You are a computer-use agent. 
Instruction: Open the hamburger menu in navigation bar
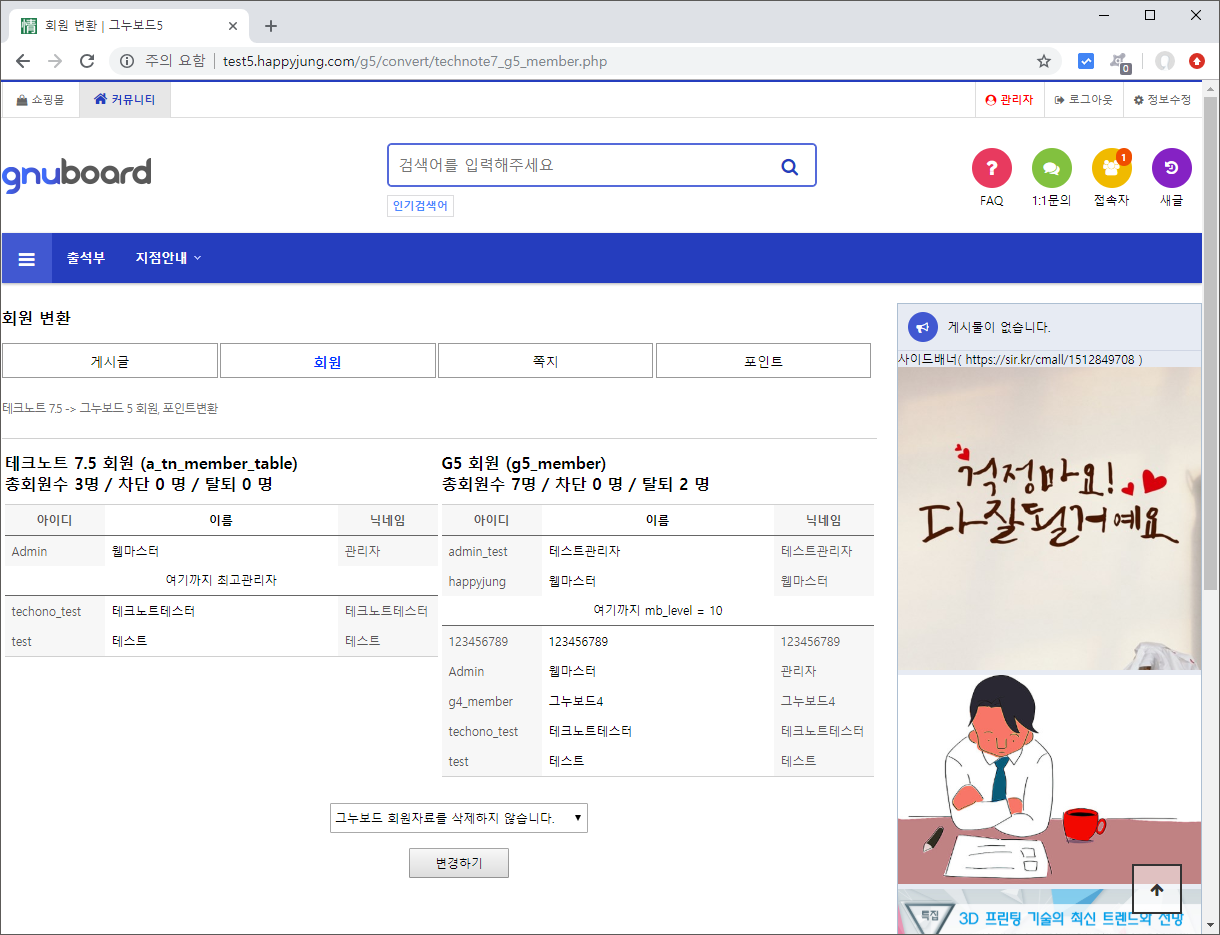(x=27, y=259)
